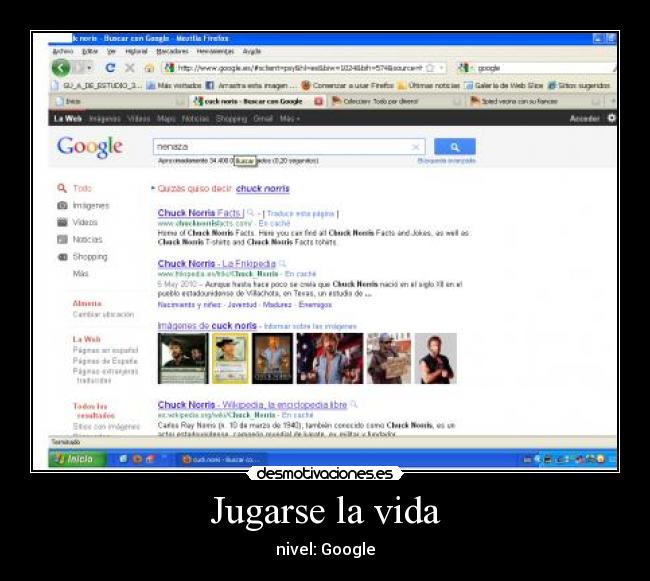Open American flag Chuck Norris thumbnail

[330, 358]
